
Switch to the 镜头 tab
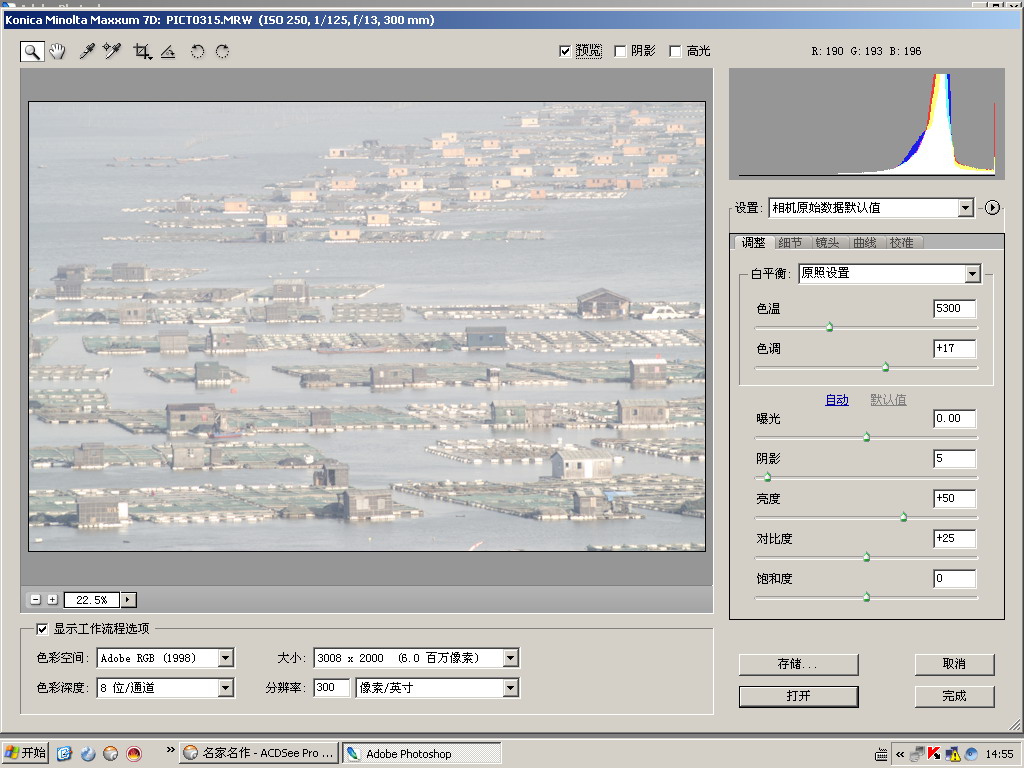coord(827,242)
